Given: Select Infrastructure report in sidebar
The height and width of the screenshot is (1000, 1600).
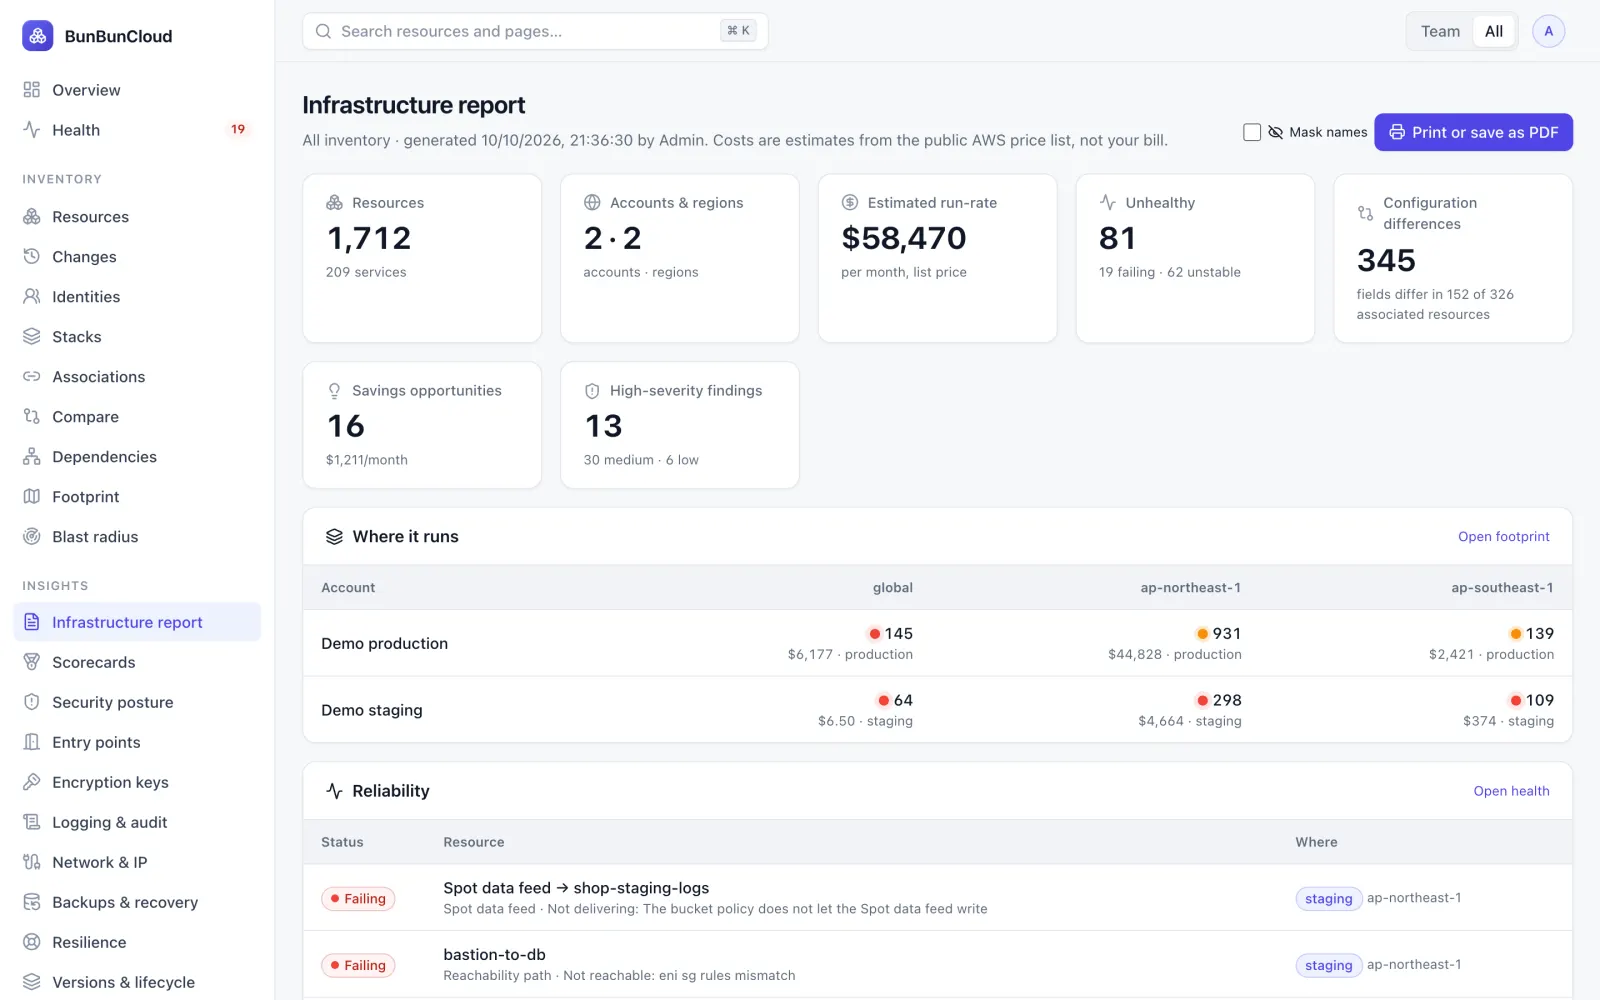Looking at the screenshot, I should [x=137, y=622].
